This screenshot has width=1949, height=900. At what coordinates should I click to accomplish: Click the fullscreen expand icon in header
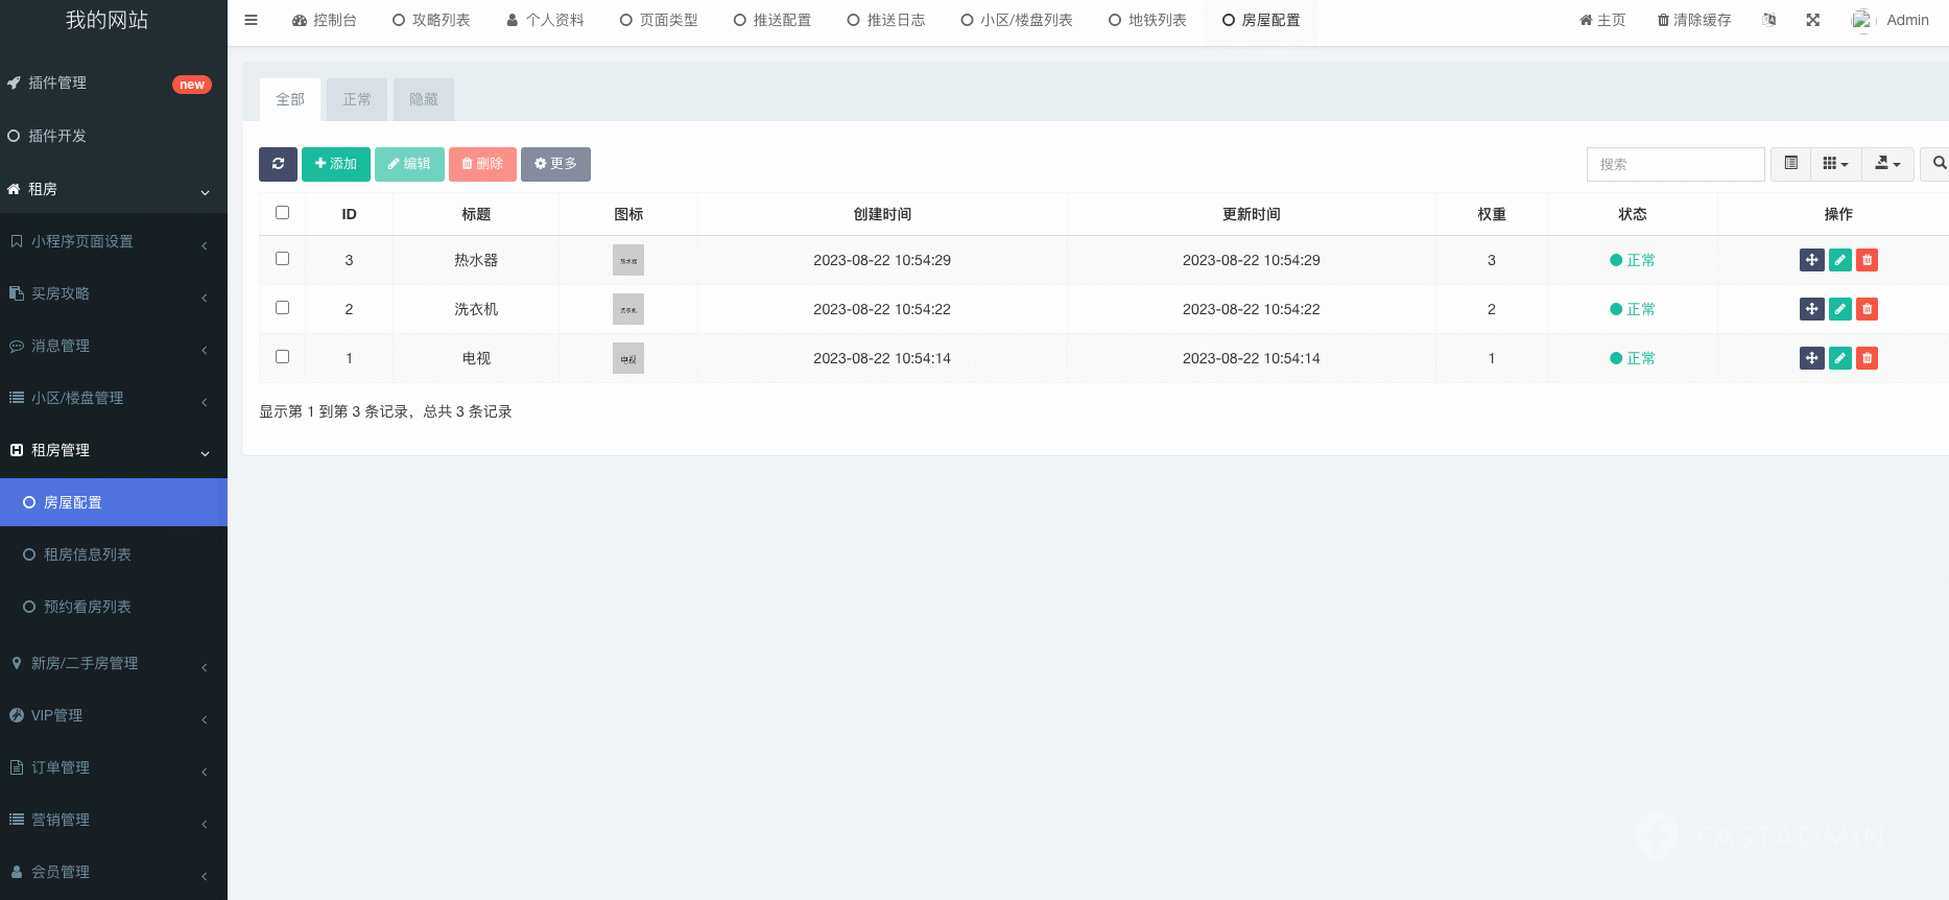tap(1813, 20)
